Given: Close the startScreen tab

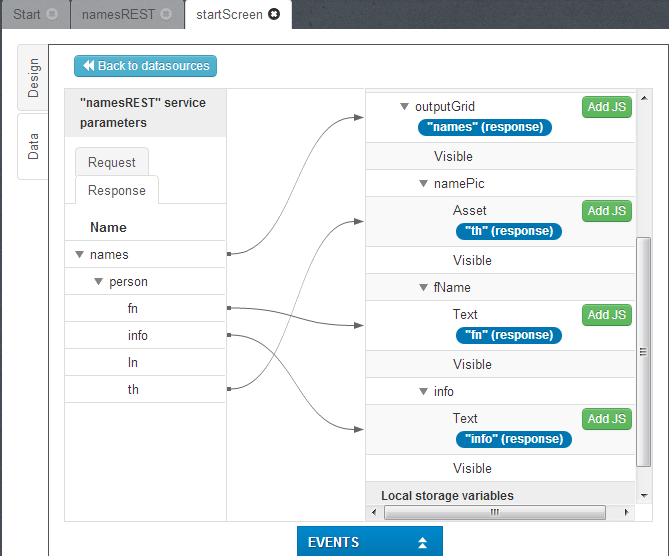Looking at the screenshot, I should 274,15.
